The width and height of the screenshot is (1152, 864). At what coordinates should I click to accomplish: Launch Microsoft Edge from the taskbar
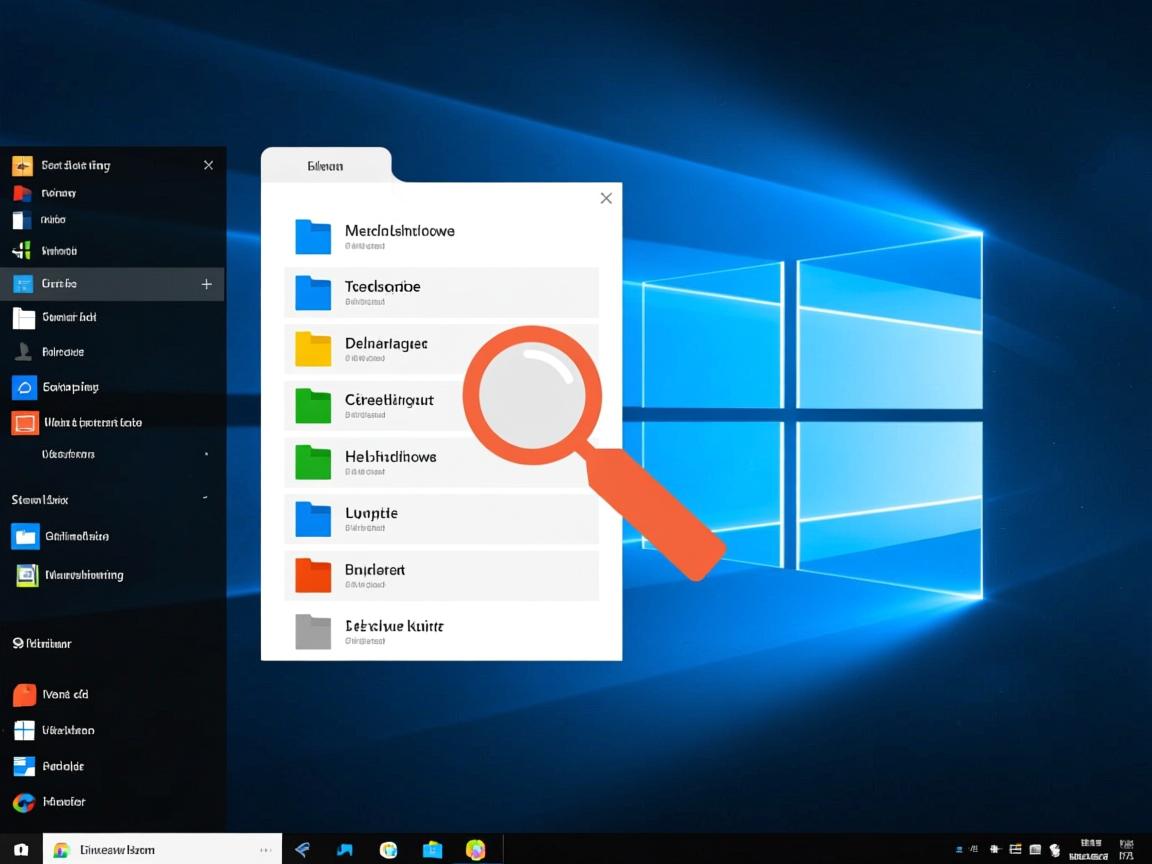point(344,848)
